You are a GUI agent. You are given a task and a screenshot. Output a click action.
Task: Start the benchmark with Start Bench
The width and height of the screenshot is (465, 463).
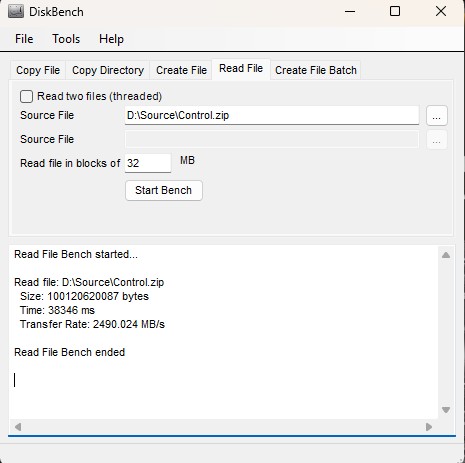(164, 190)
